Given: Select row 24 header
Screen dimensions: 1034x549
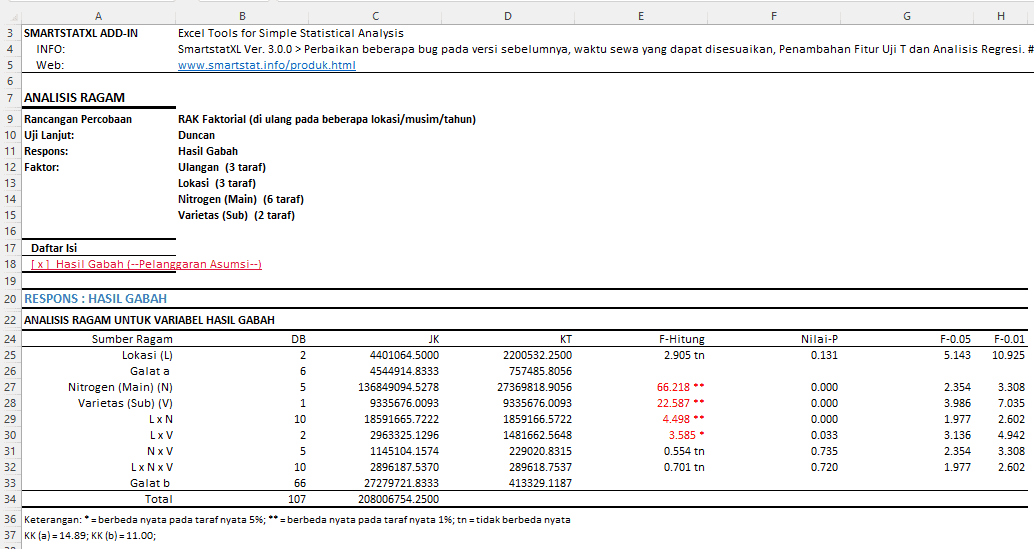Looking at the screenshot, I should 9,339.
